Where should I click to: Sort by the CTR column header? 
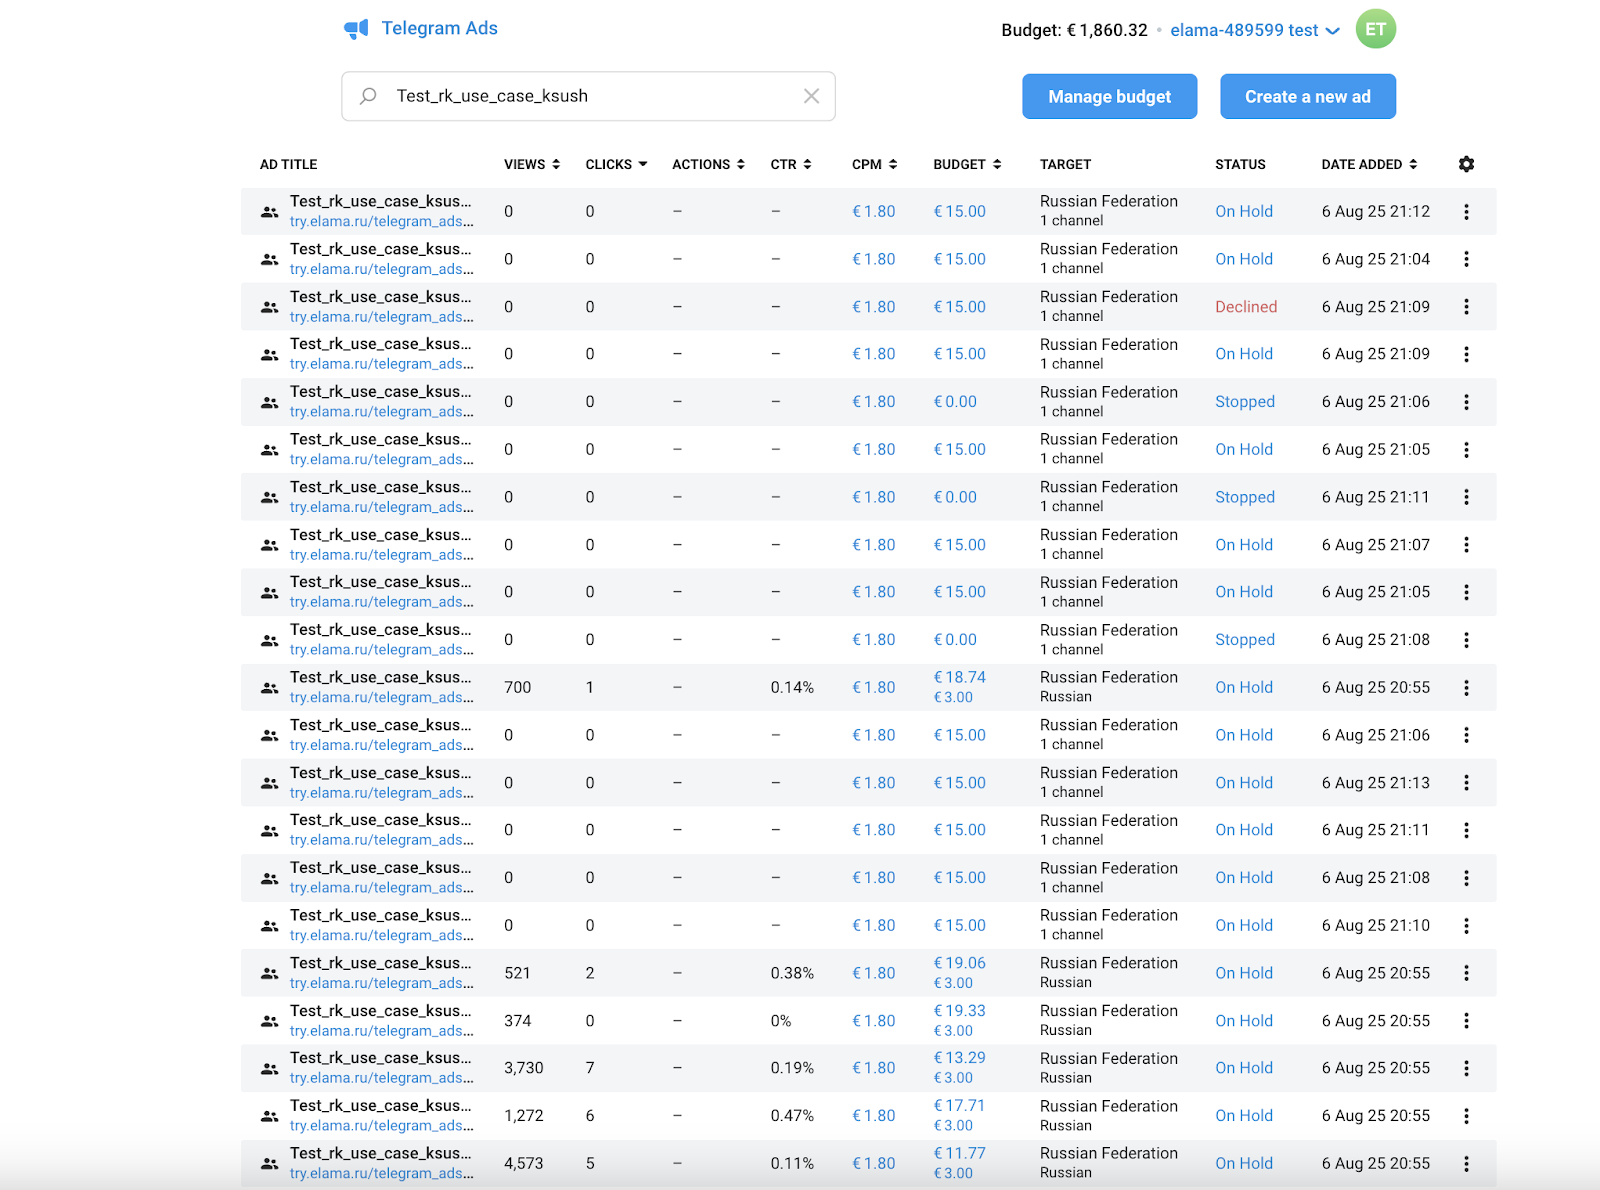[790, 164]
